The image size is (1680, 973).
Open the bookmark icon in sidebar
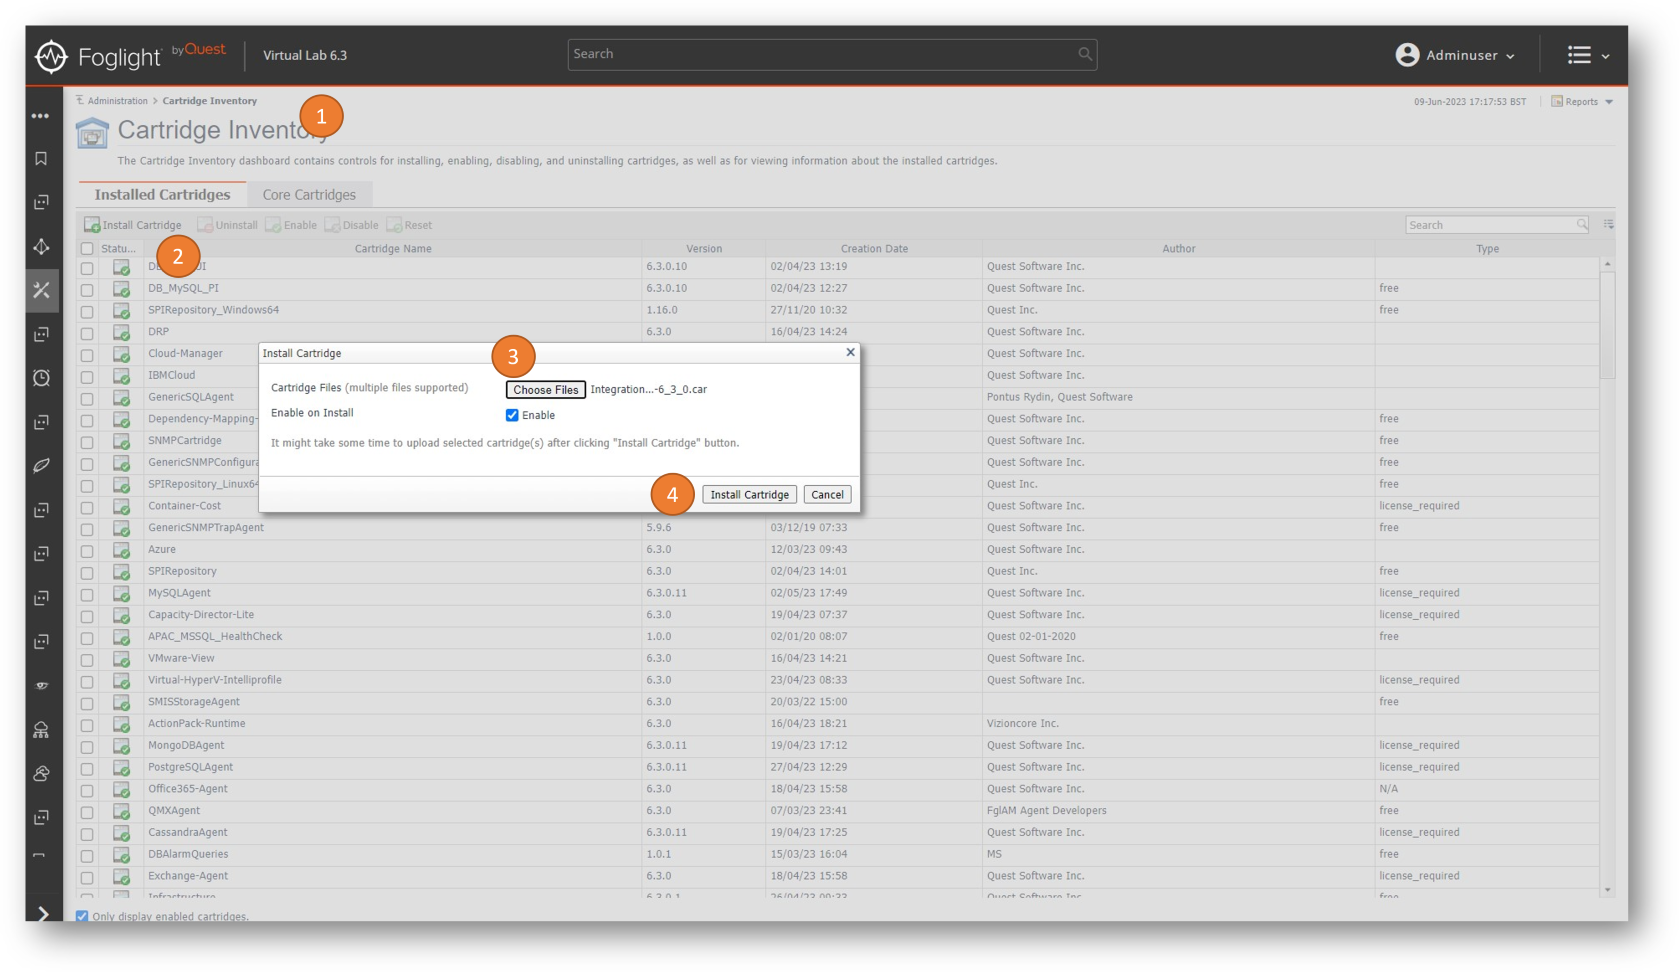[x=41, y=159]
